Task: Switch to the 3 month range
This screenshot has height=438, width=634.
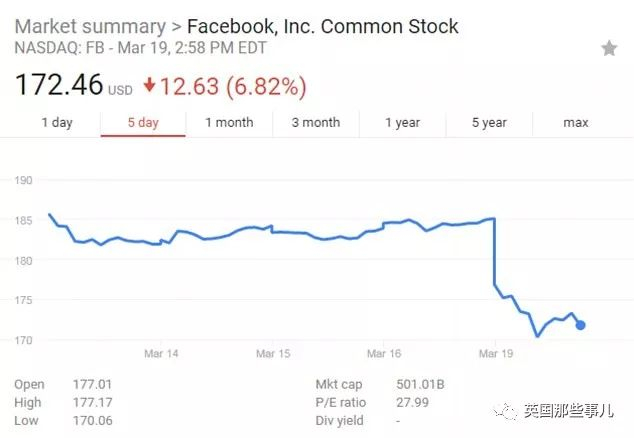Action: pyautogui.click(x=316, y=123)
